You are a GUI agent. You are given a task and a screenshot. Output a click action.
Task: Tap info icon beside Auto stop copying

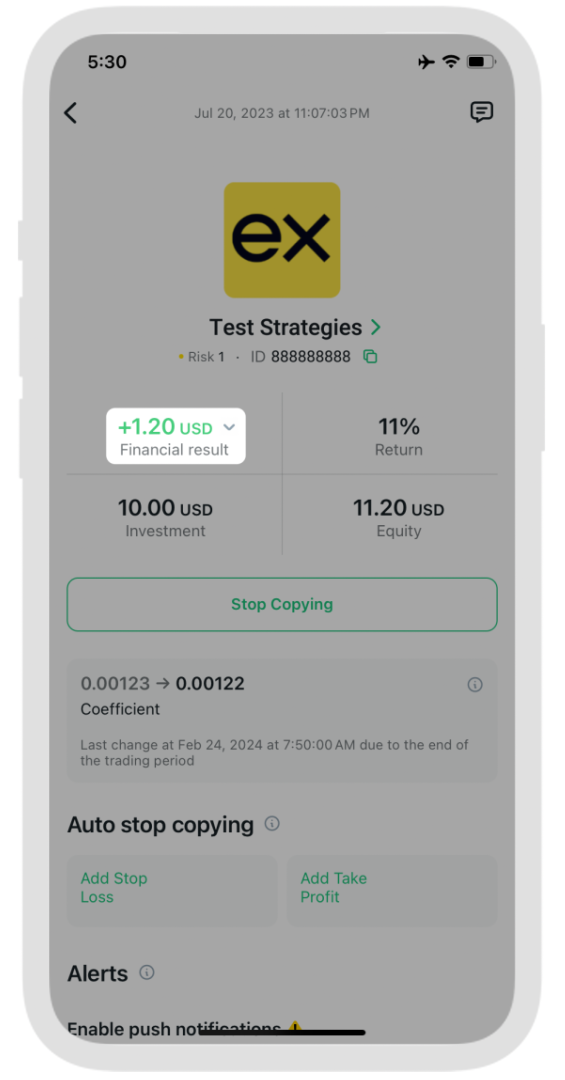click(272, 824)
